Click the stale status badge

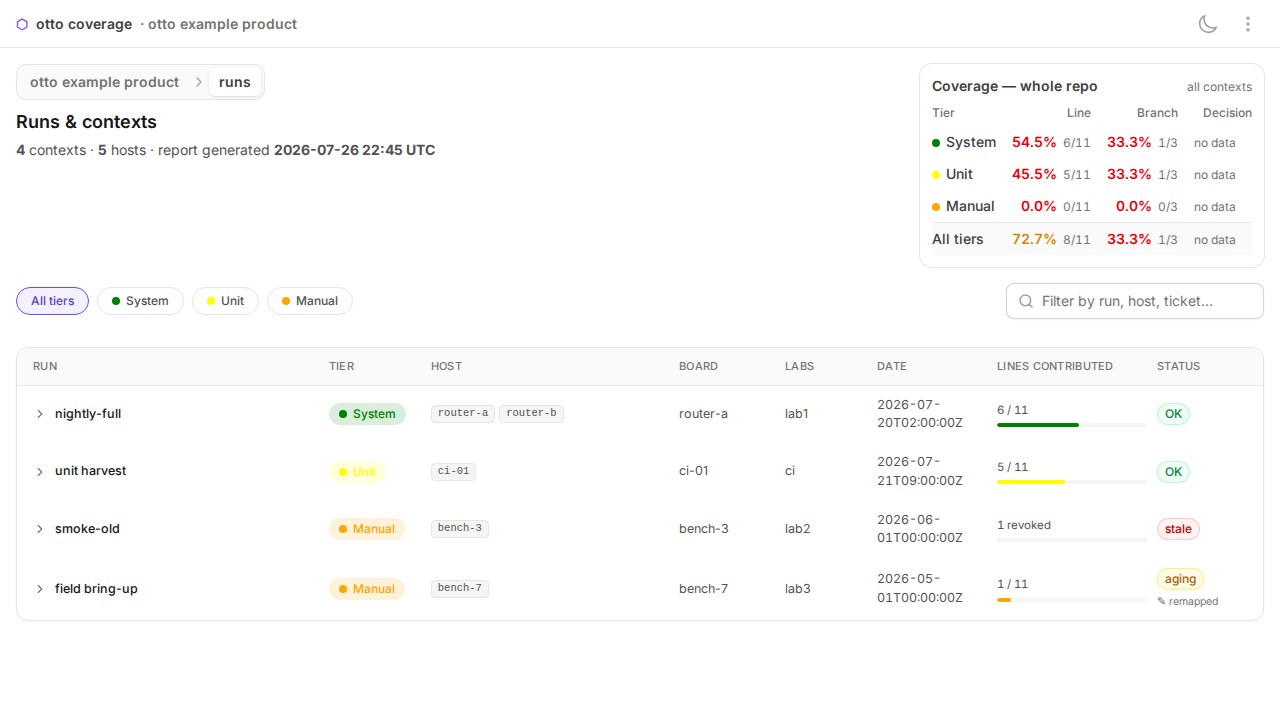point(1178,529)
